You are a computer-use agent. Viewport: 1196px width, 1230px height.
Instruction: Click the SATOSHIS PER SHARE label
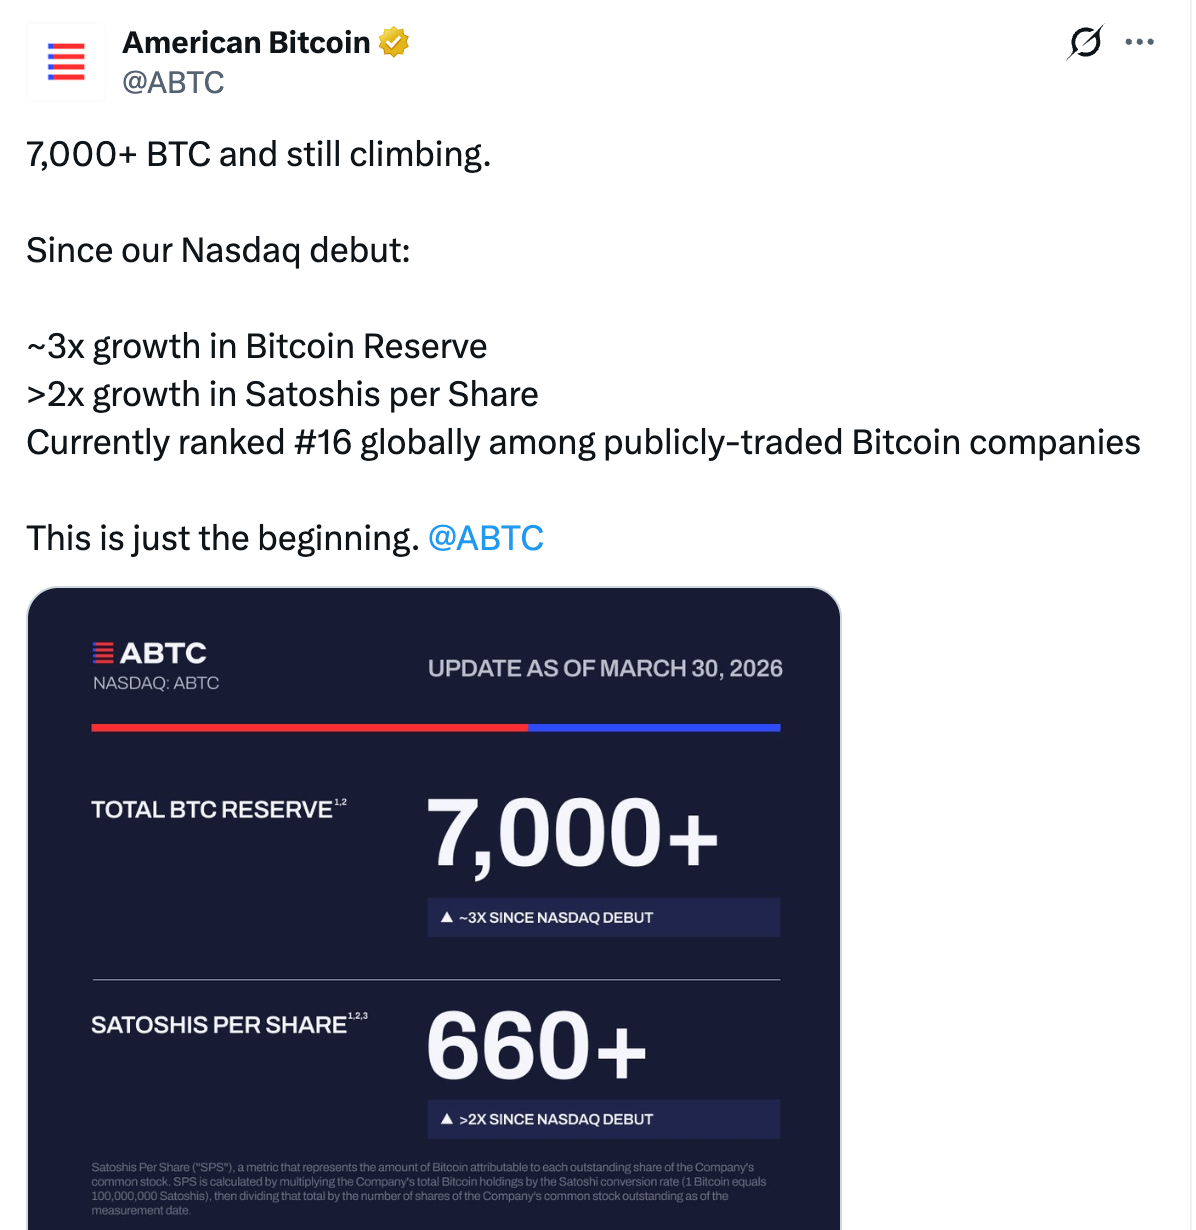point(219,1025)
